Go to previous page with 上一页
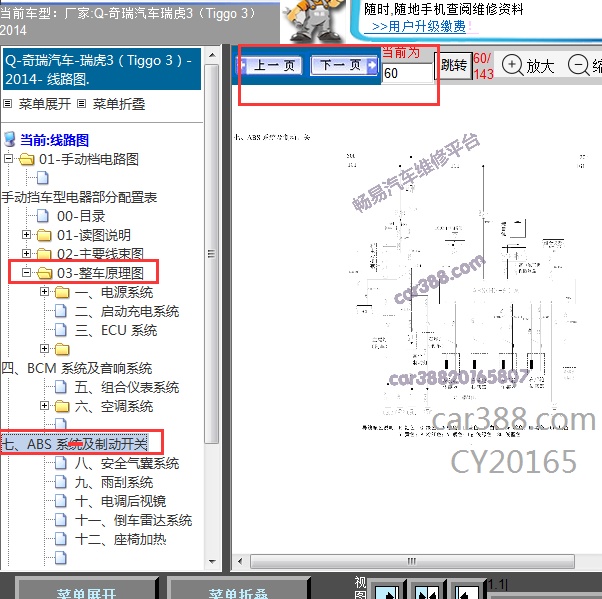 click(x=269, y=65)
